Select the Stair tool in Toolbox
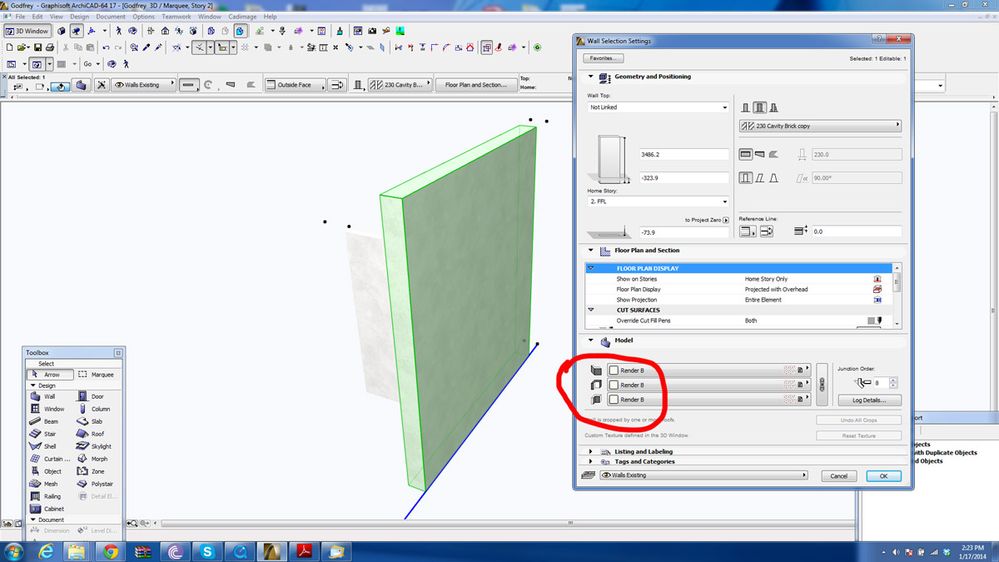The height and width of the screenshot is (562, 999). point(49,434)
